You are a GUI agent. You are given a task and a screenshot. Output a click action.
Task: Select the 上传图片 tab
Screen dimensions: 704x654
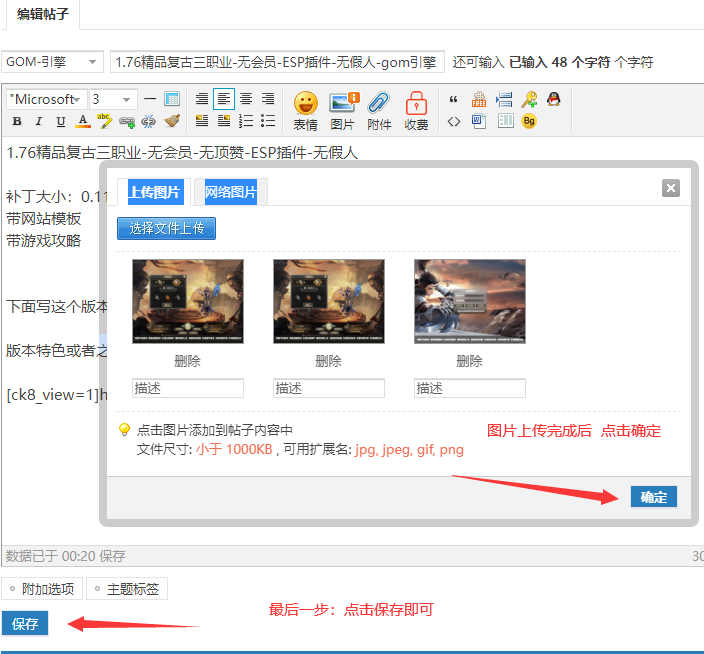[x=153, y=192]
